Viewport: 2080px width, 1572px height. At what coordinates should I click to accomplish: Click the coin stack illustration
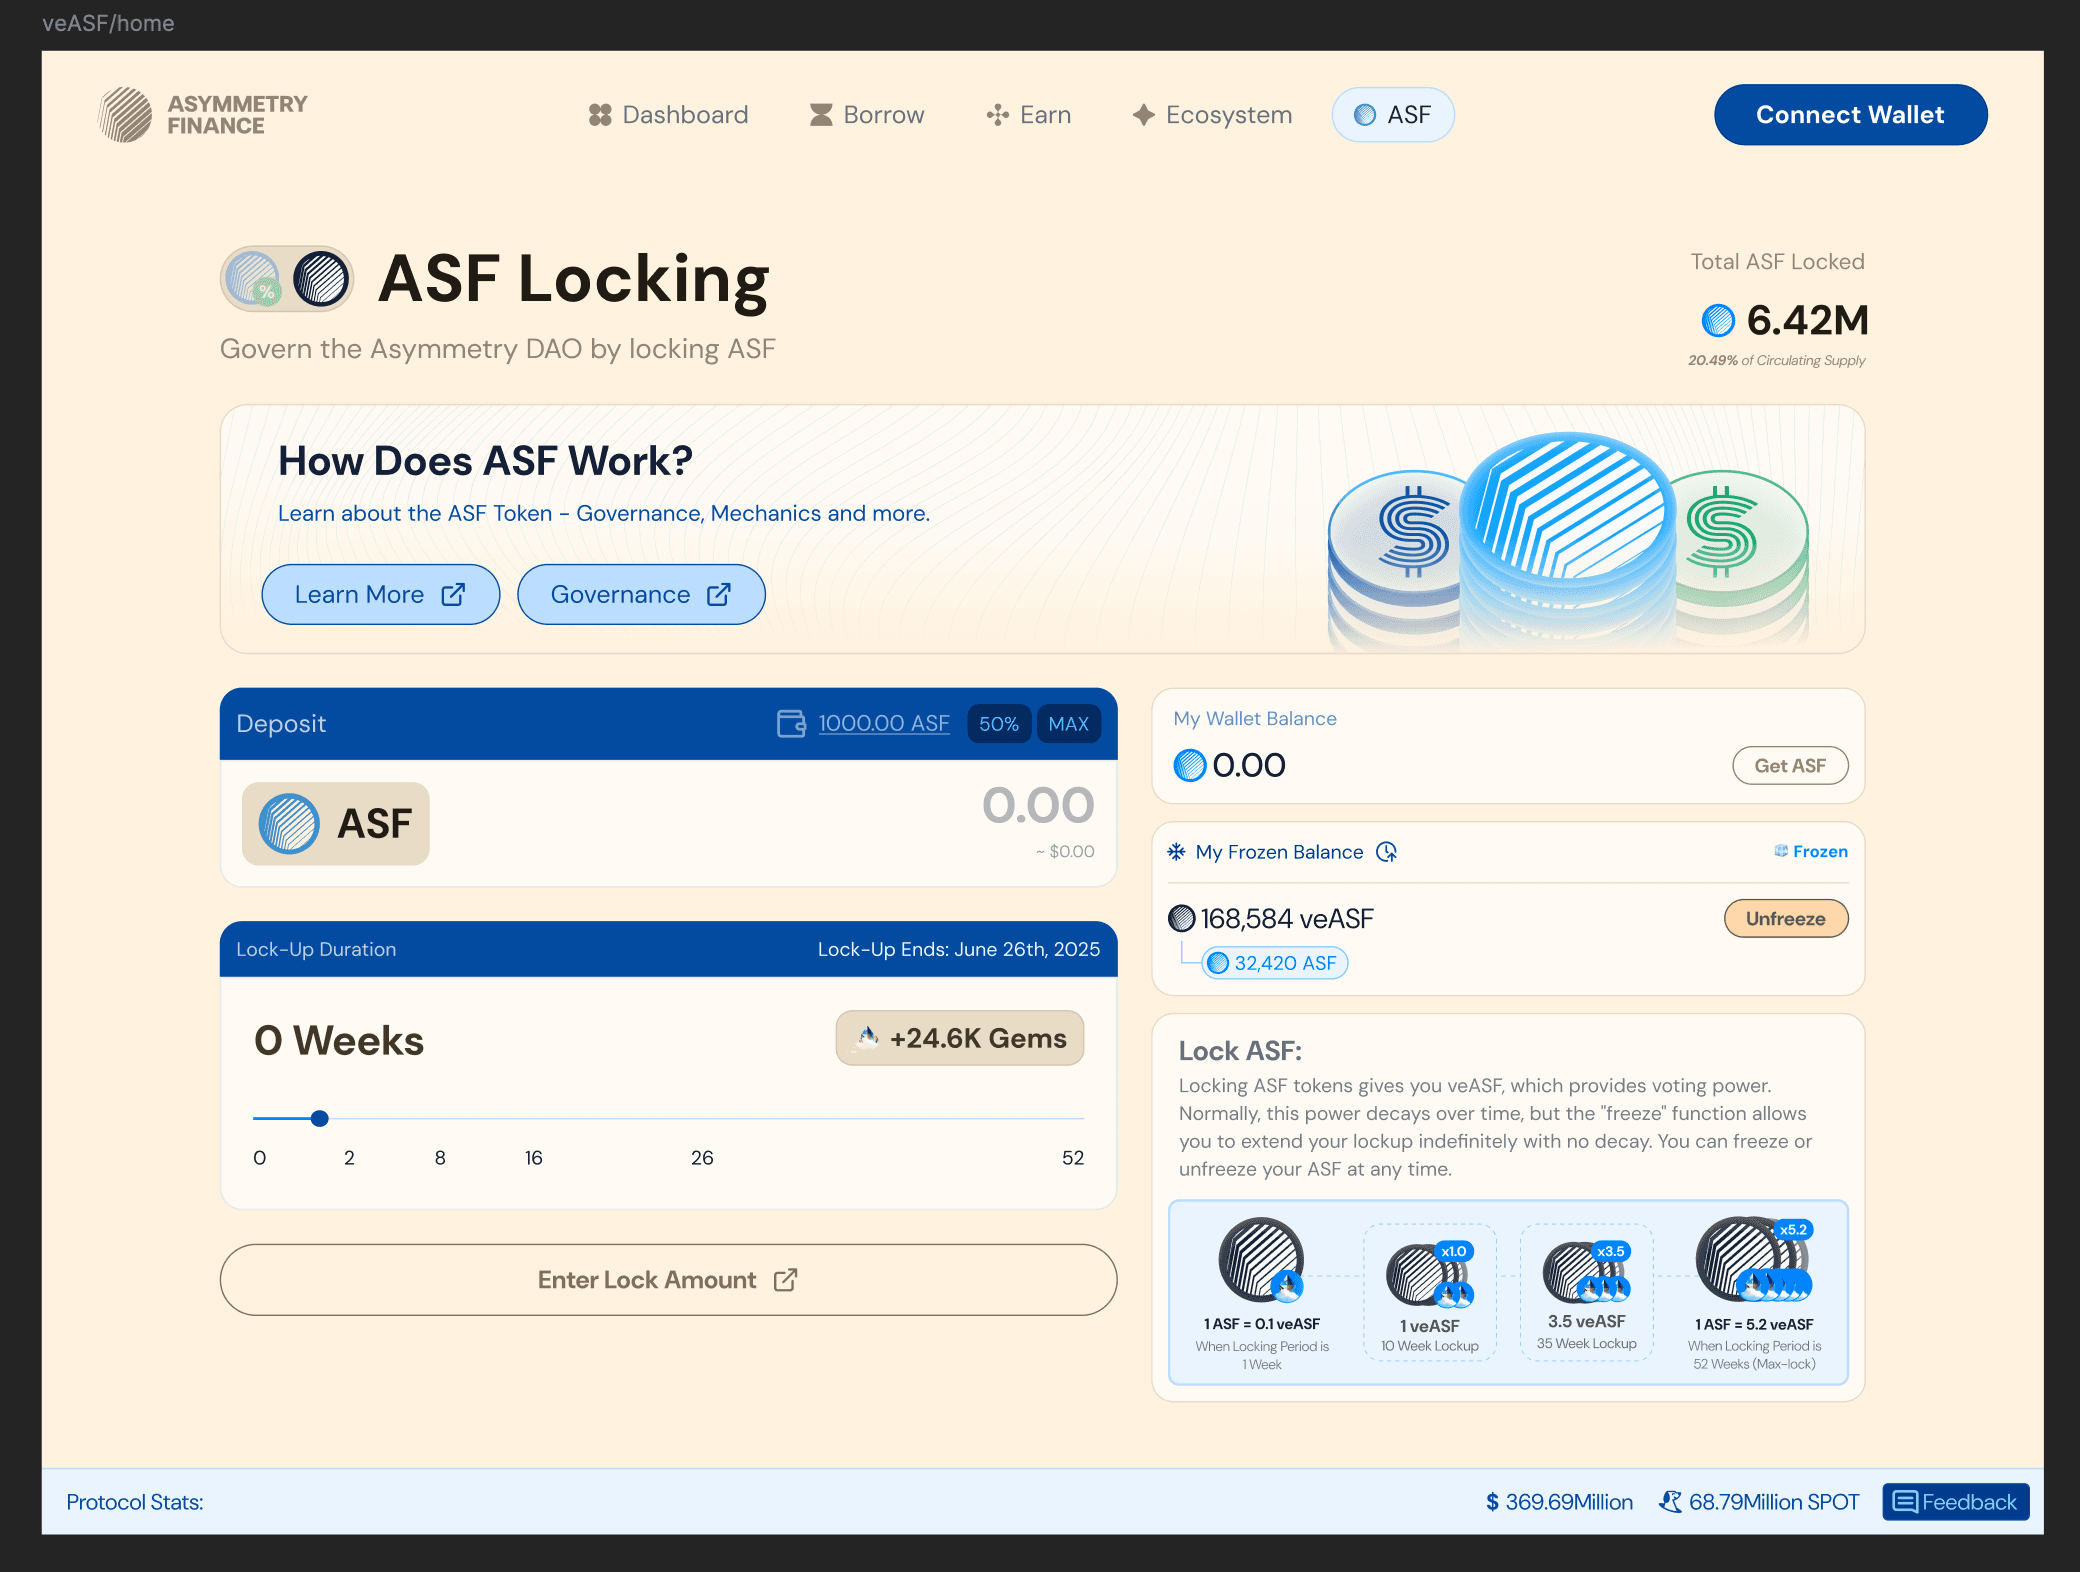[x=1568, y=540]
